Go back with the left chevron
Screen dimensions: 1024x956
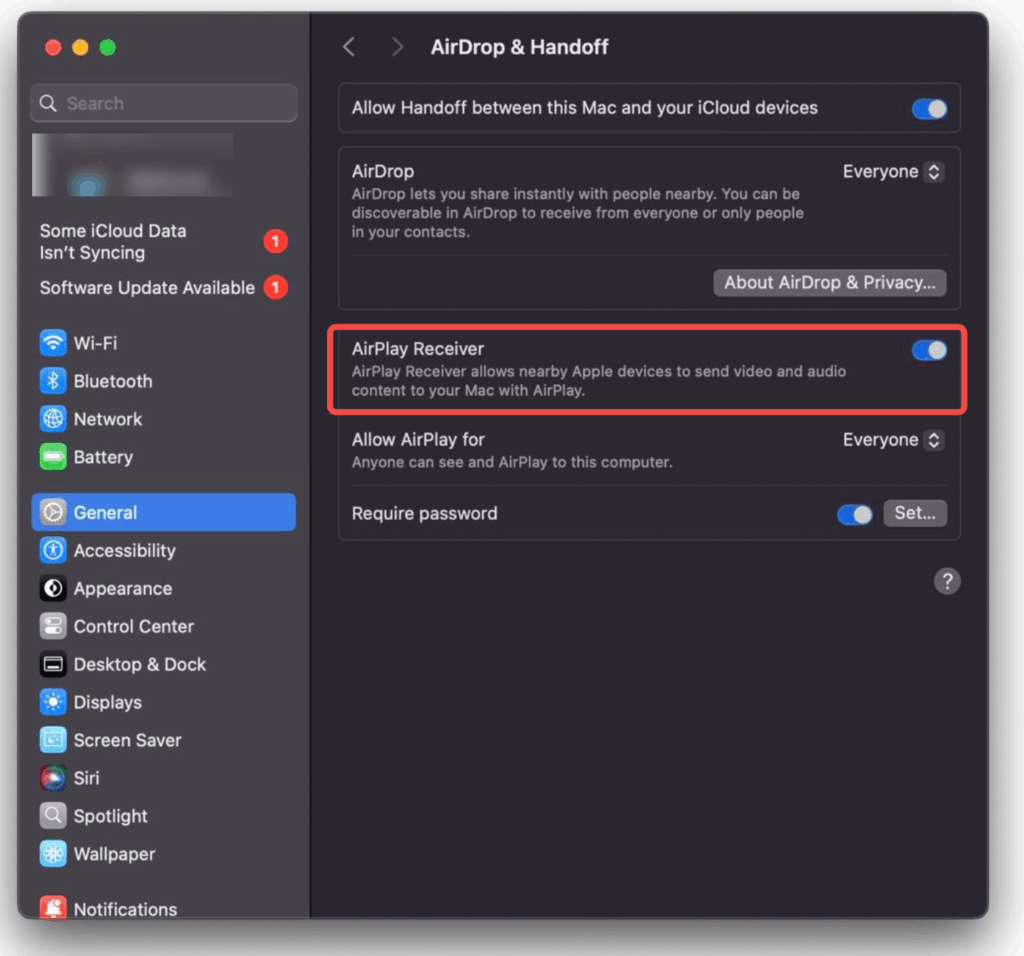pyautogui.click(x=349, y=47)
